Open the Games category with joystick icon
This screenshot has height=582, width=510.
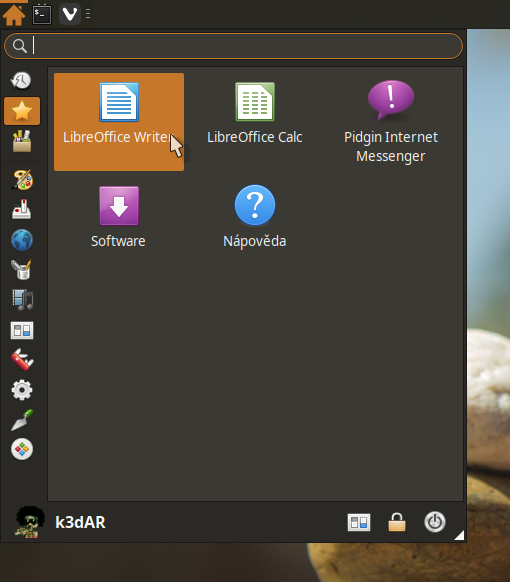(x=22, y=210)
